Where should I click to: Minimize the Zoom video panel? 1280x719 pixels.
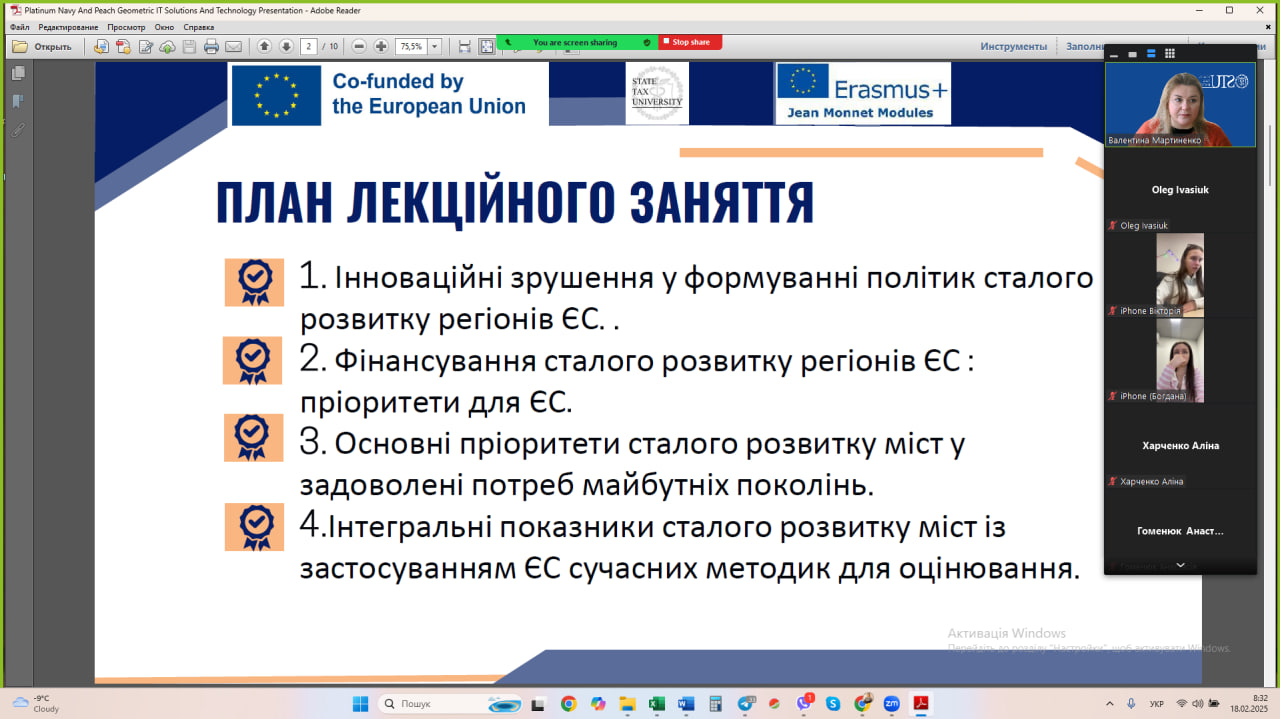pyautogui.click(x=1114, y=54)
